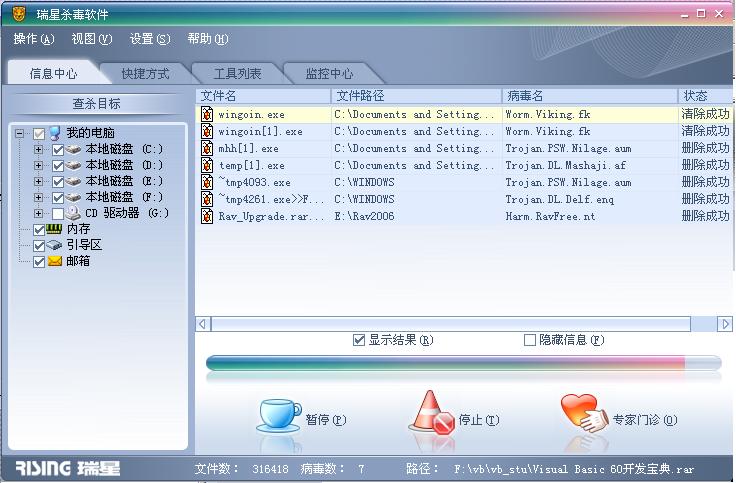Image resolution: width=736 pixels, height=483 pixels.
Task: Click the 暂停(P) pause button label
Action: pyautogui.click(x=325, y=419)
